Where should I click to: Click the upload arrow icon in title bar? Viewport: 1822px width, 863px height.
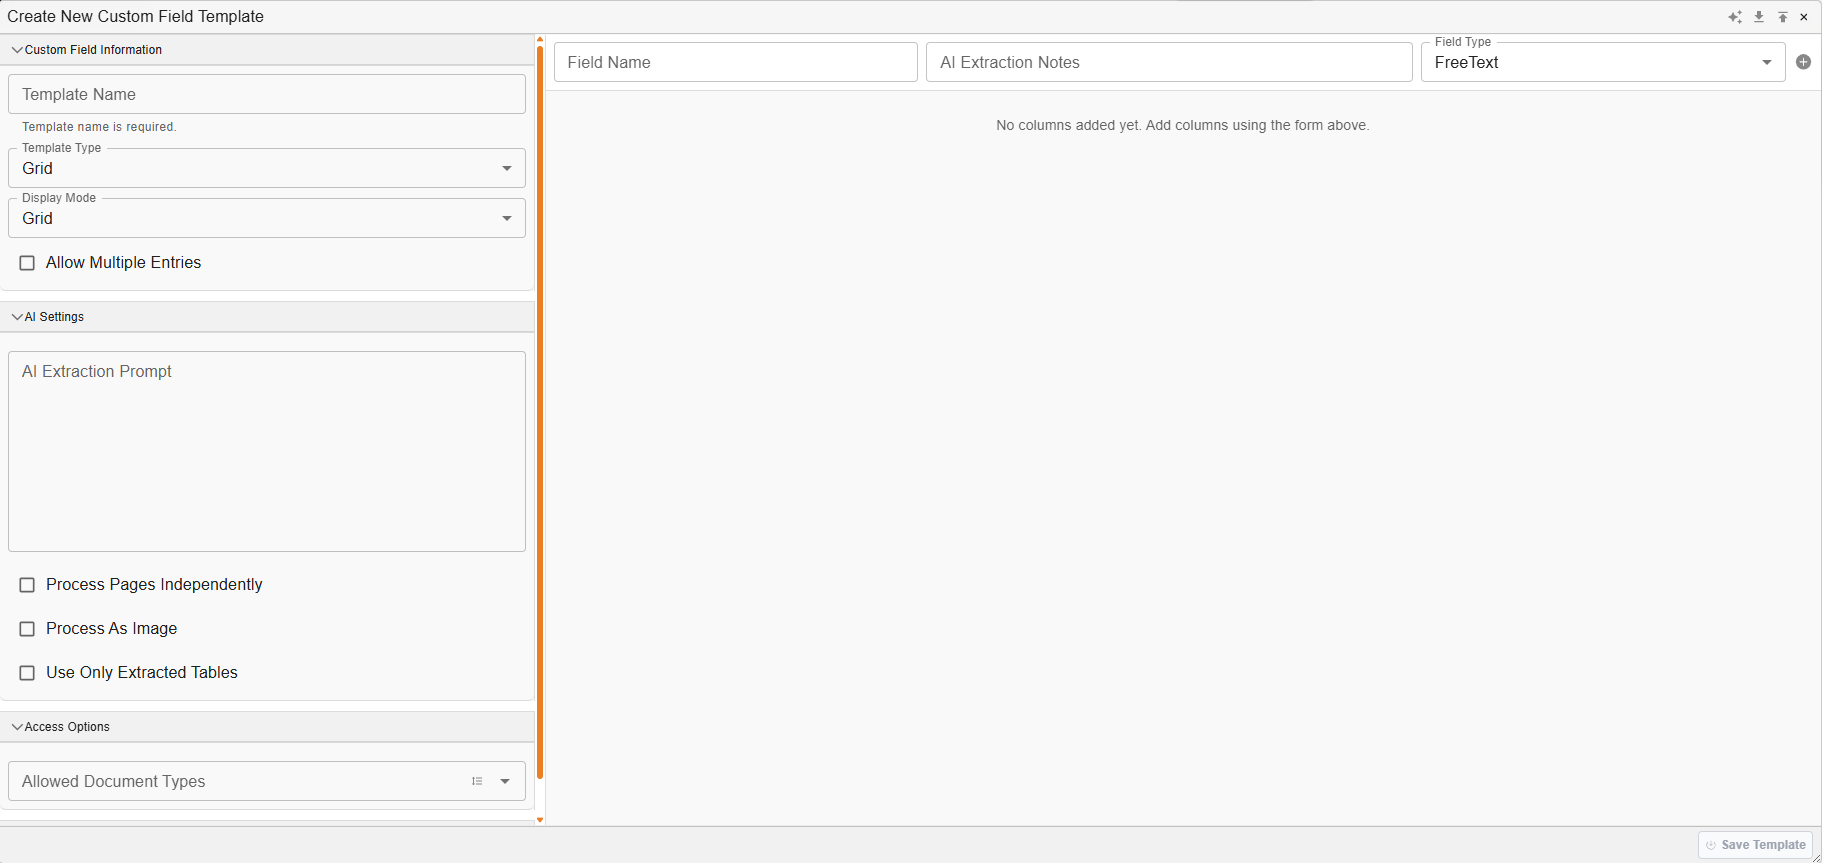click(x=1783, y=17)
